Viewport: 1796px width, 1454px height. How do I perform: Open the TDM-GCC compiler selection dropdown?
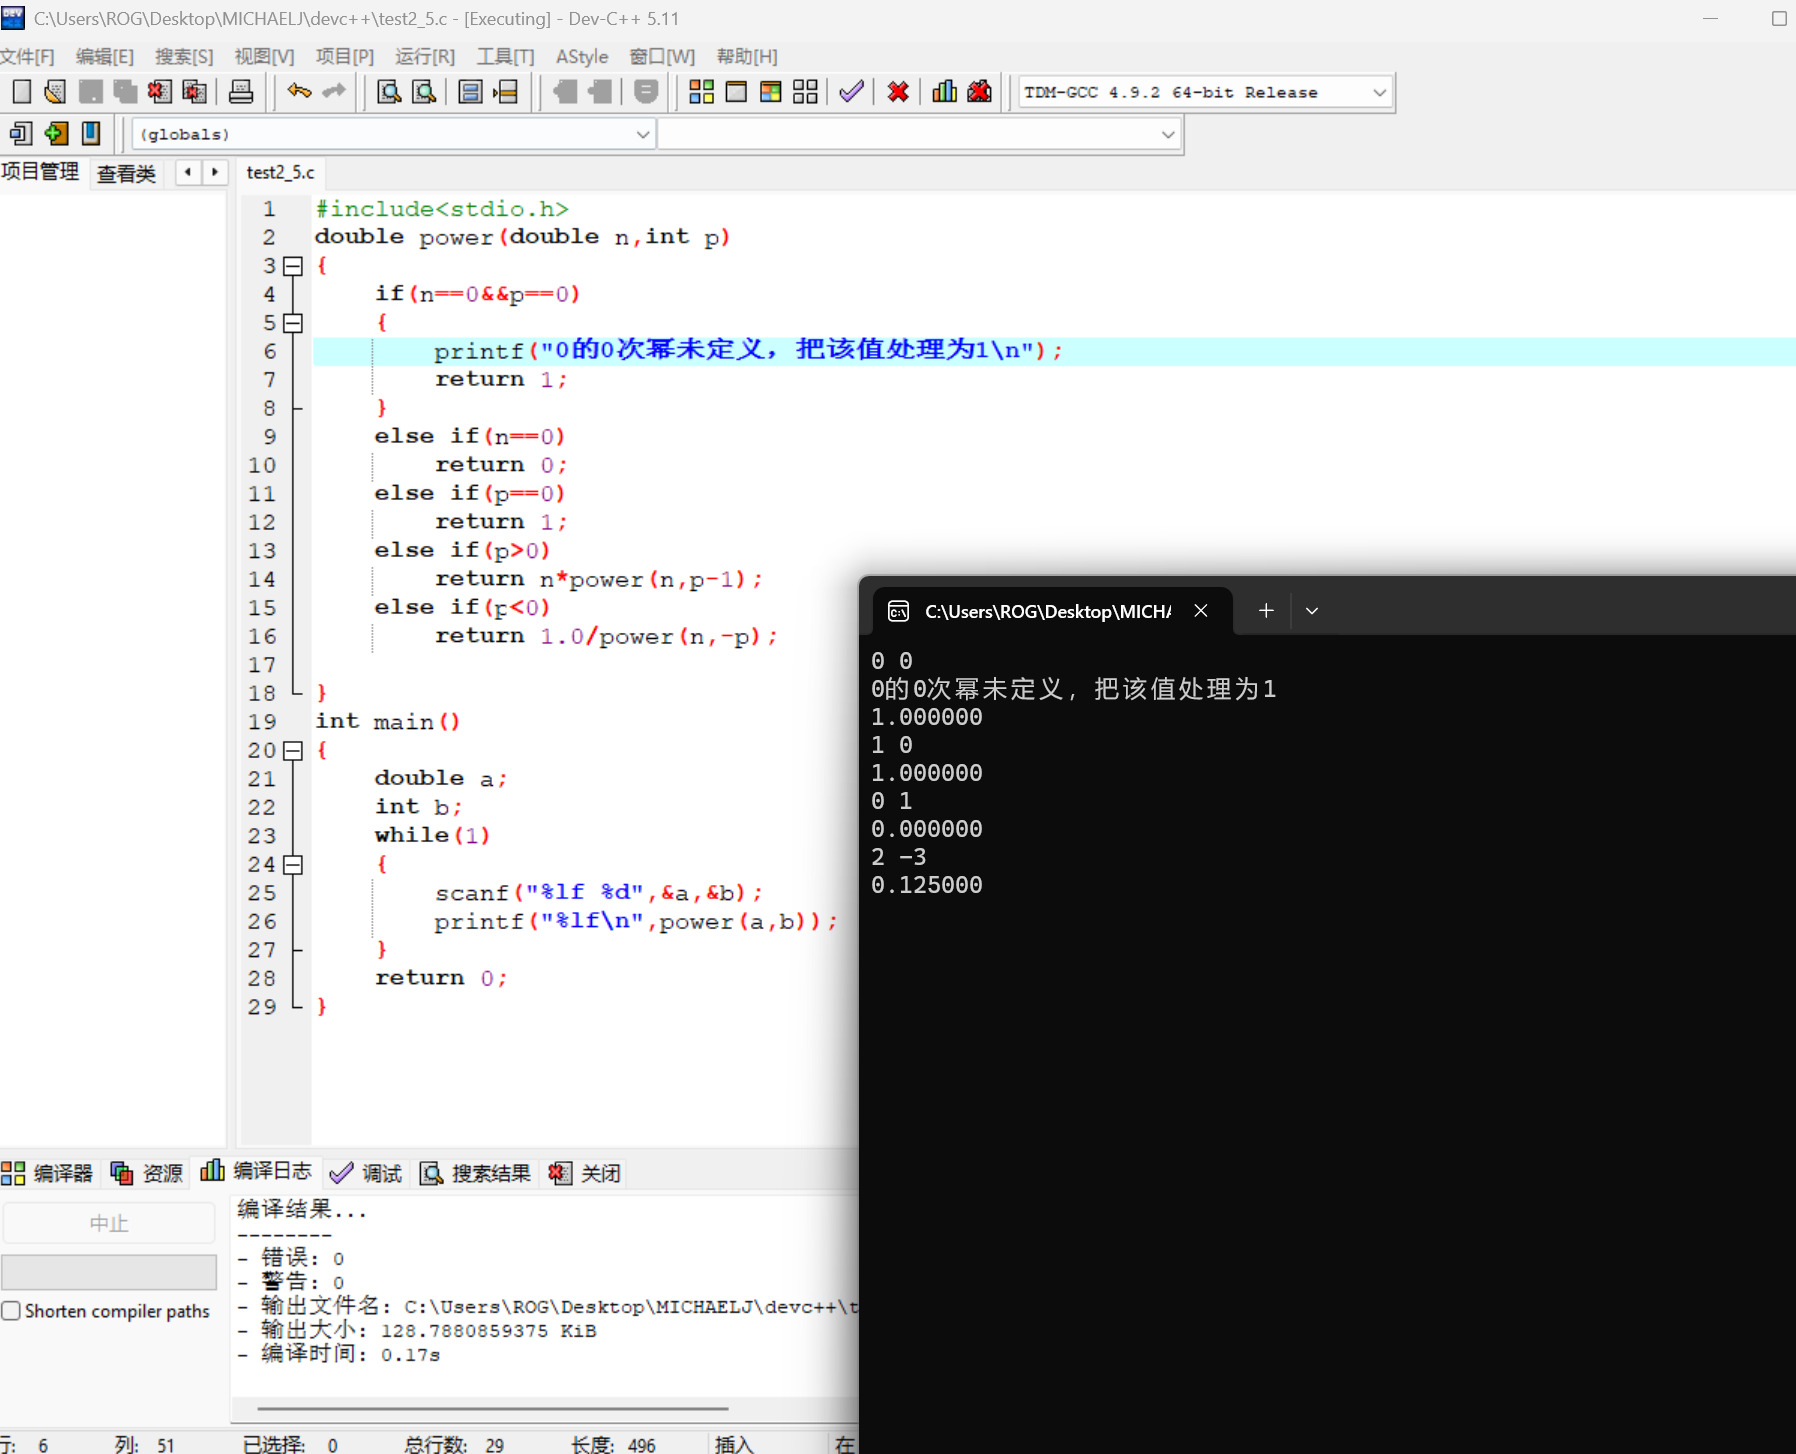click(x=1379, y=93)
